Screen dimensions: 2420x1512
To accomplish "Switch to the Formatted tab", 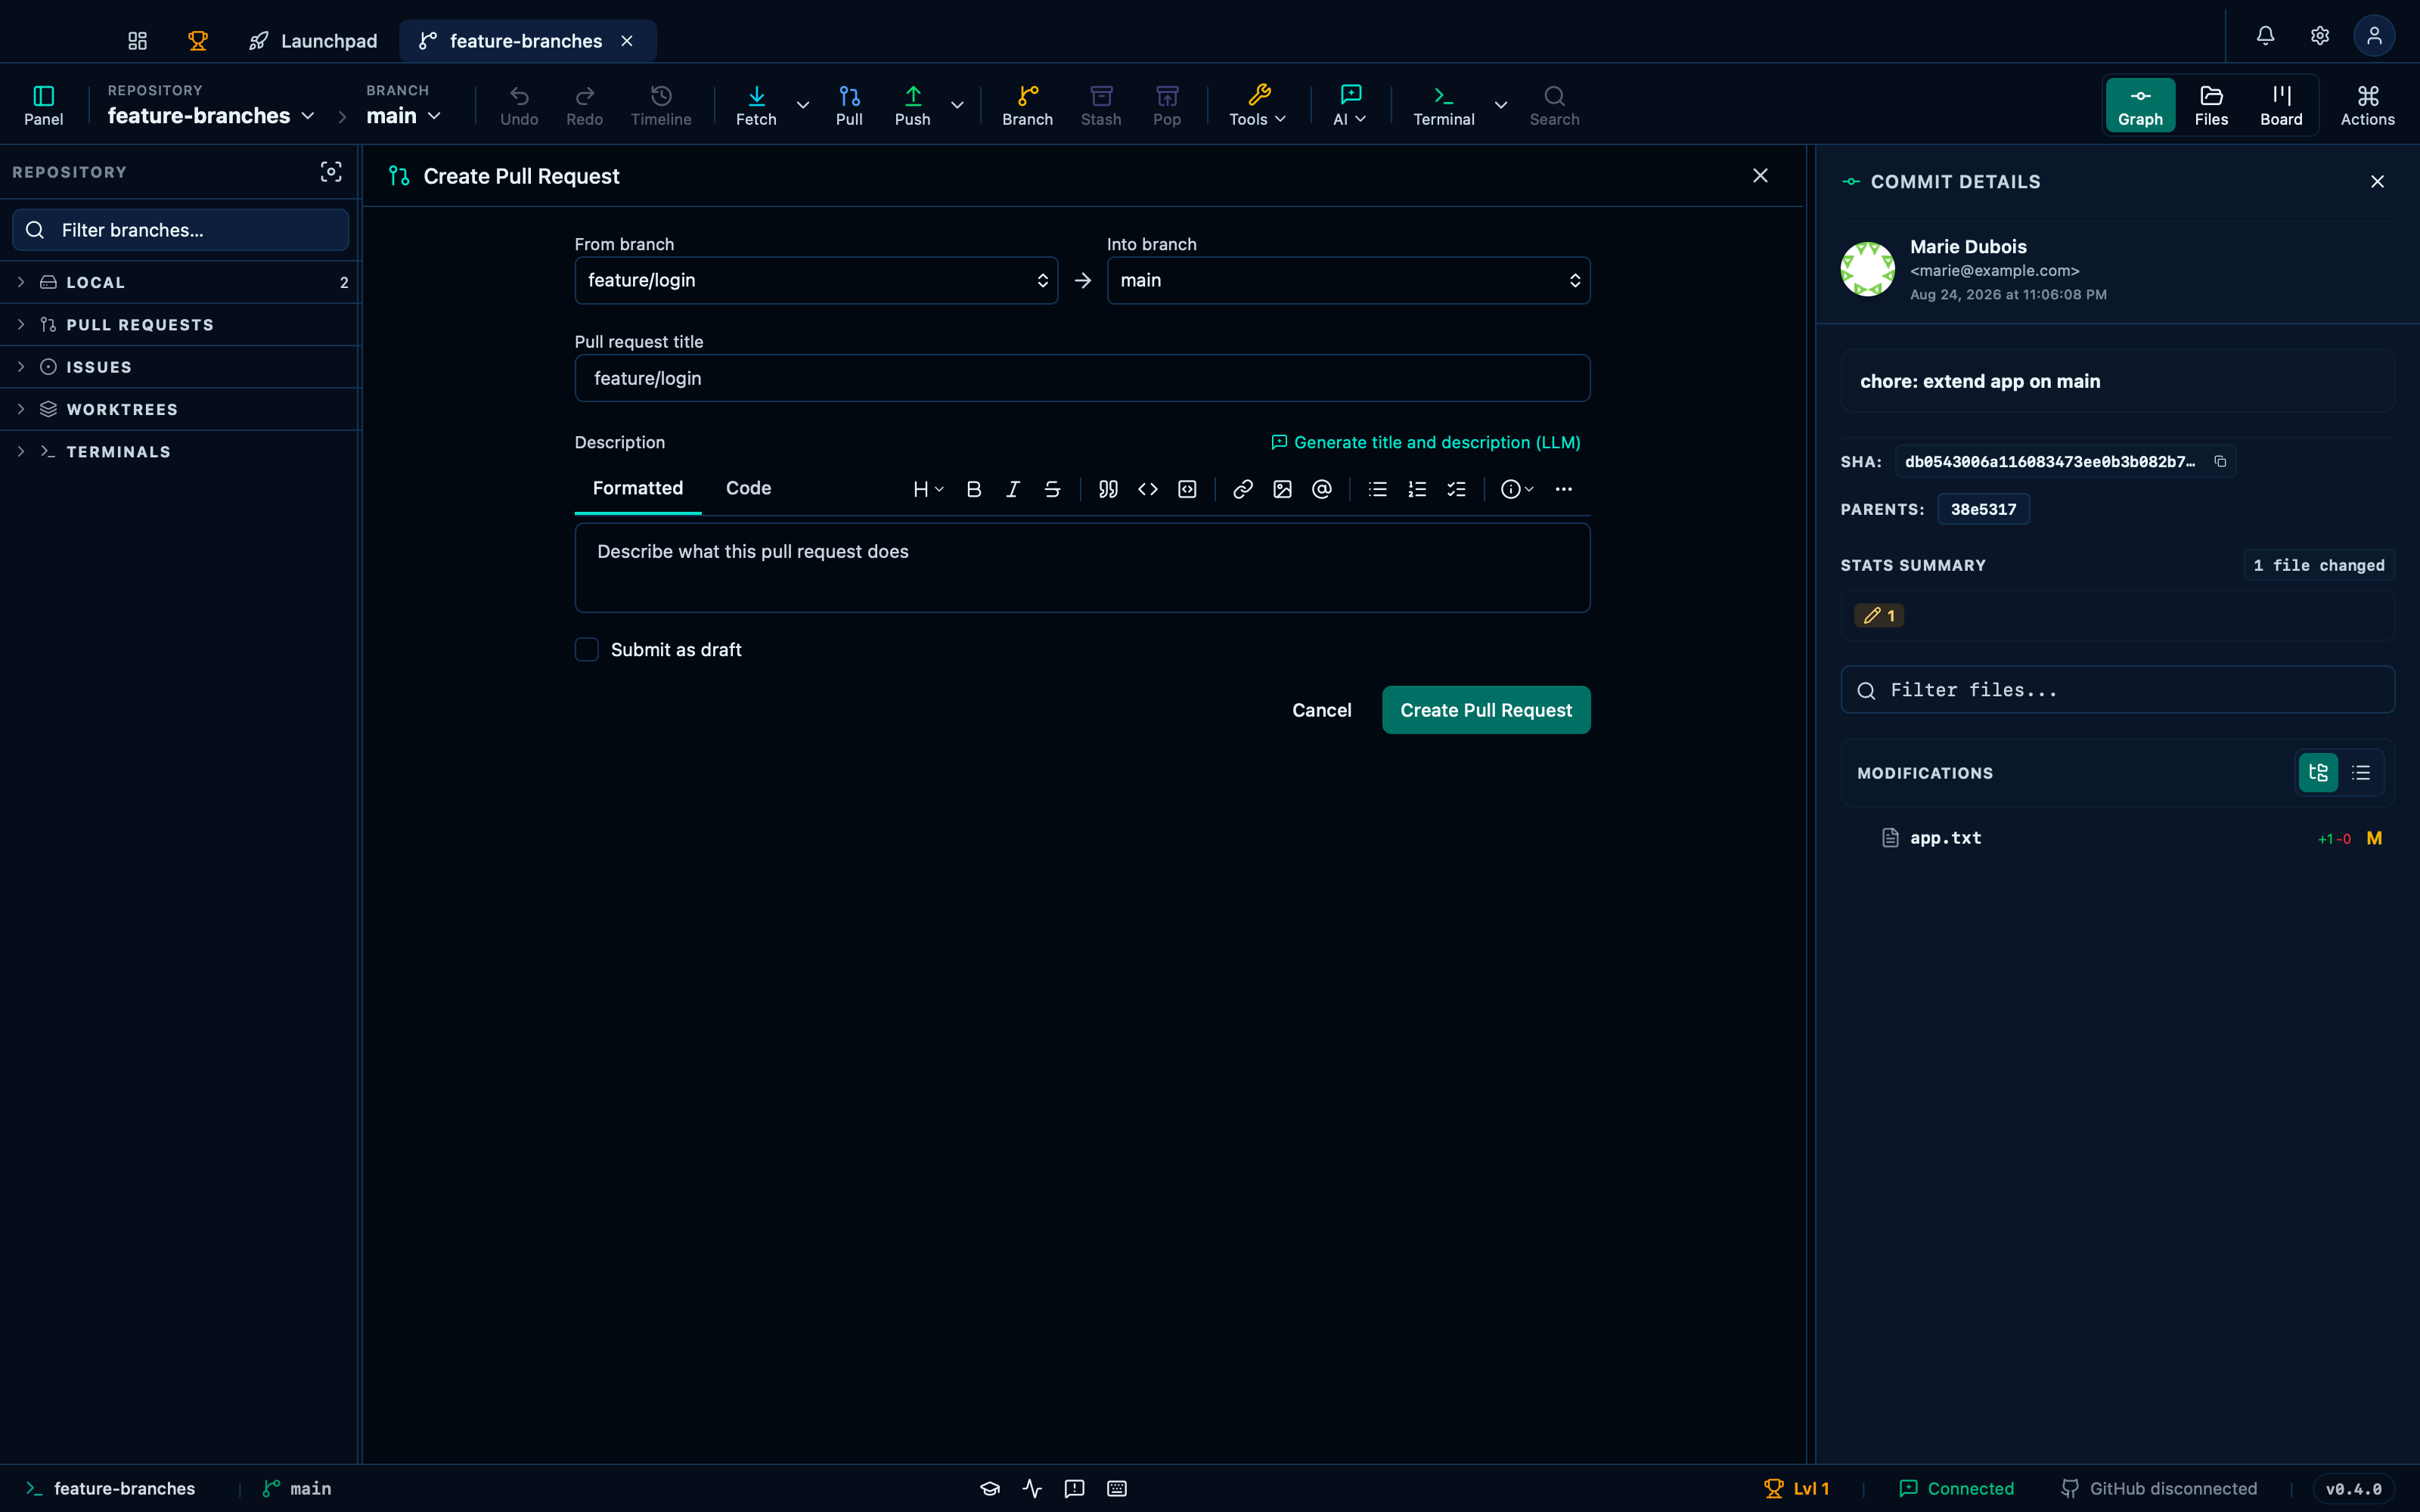I will coord(637,488).
